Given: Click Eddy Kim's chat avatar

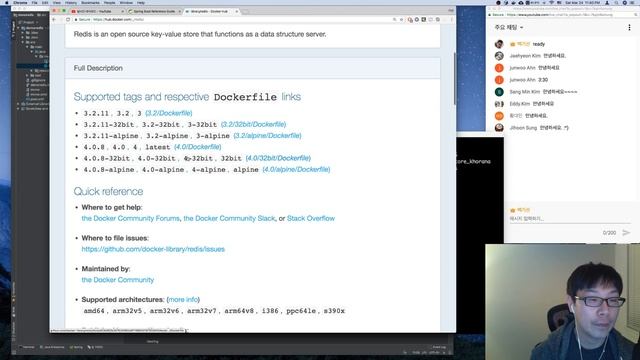Looking at the screenshot, I should click(499, 104).
